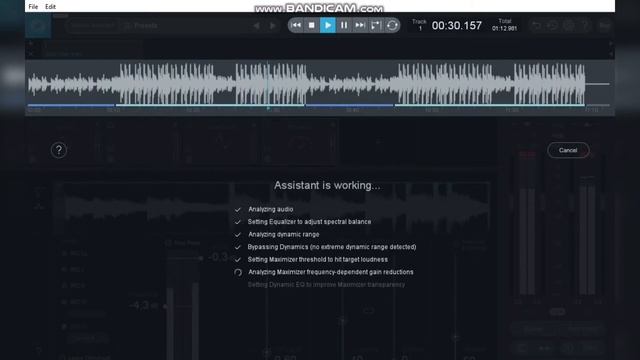Click the 'Analyzing audio' completed step
Screen dimensions: 640x360
(271, 209)
